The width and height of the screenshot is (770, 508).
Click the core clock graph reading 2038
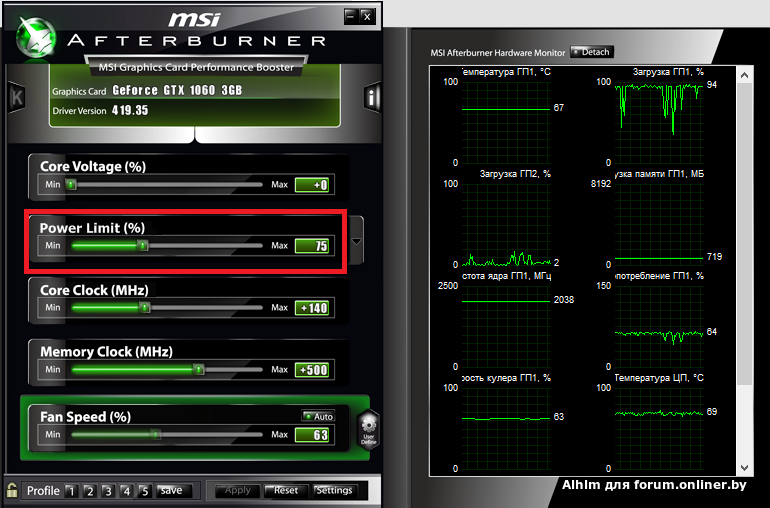pyautogui.click(x=506, y=327)
